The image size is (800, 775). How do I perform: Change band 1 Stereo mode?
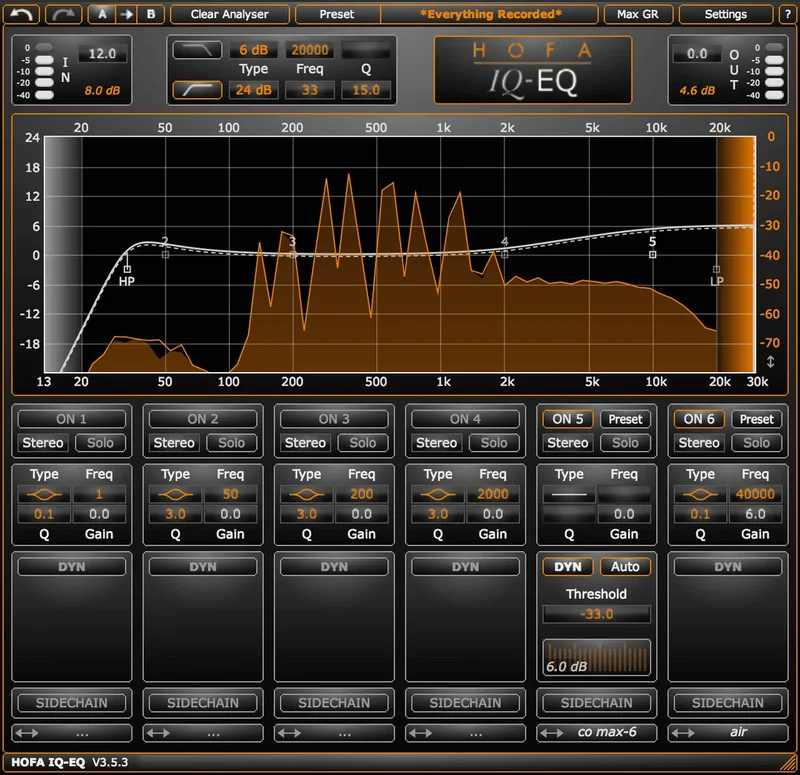click(43, 442)
